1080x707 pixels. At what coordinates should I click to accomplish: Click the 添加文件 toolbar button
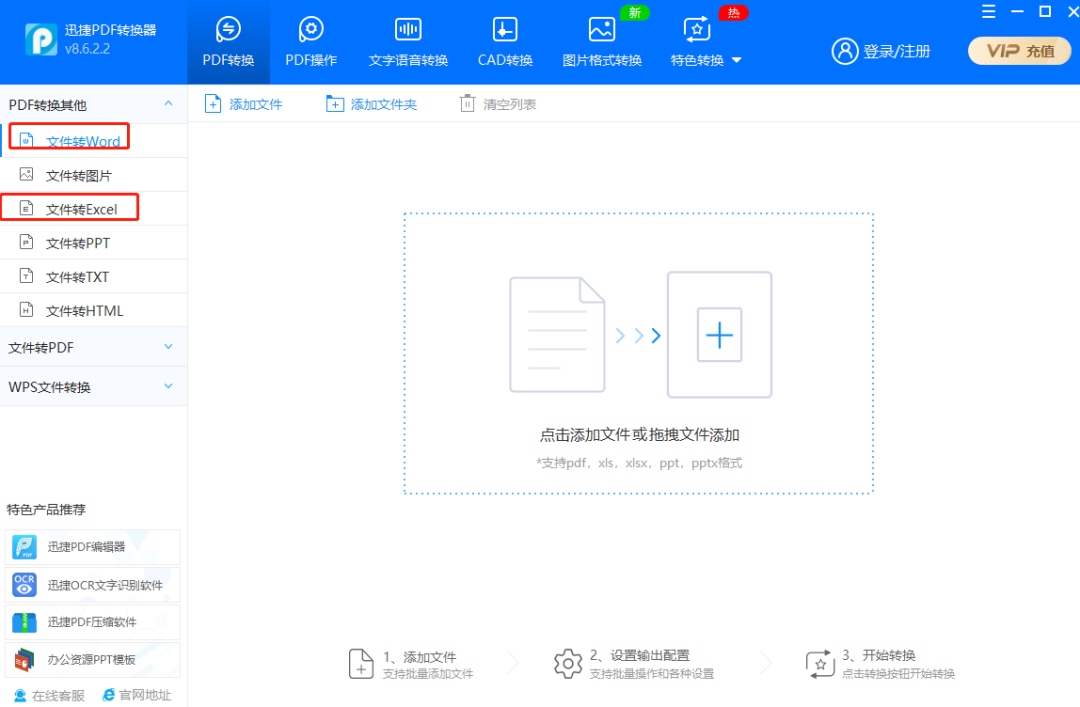[243, 103]
